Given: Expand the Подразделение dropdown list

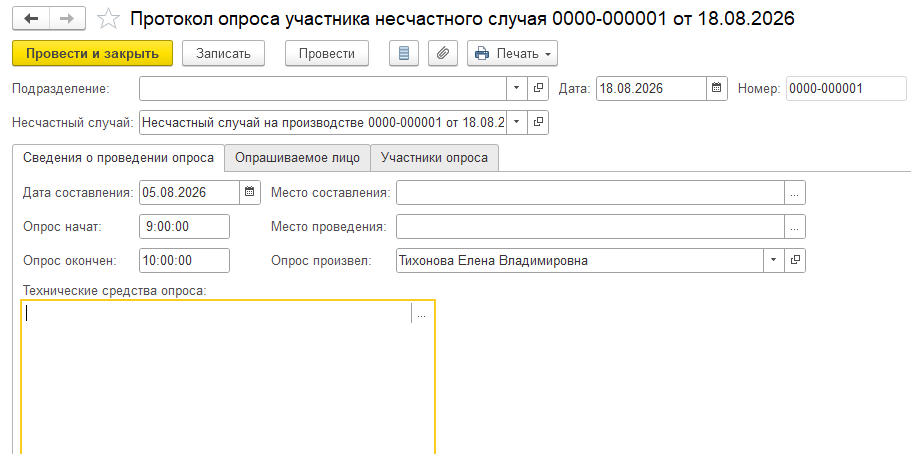Looking at the screenshot, I should coord(517,88).
